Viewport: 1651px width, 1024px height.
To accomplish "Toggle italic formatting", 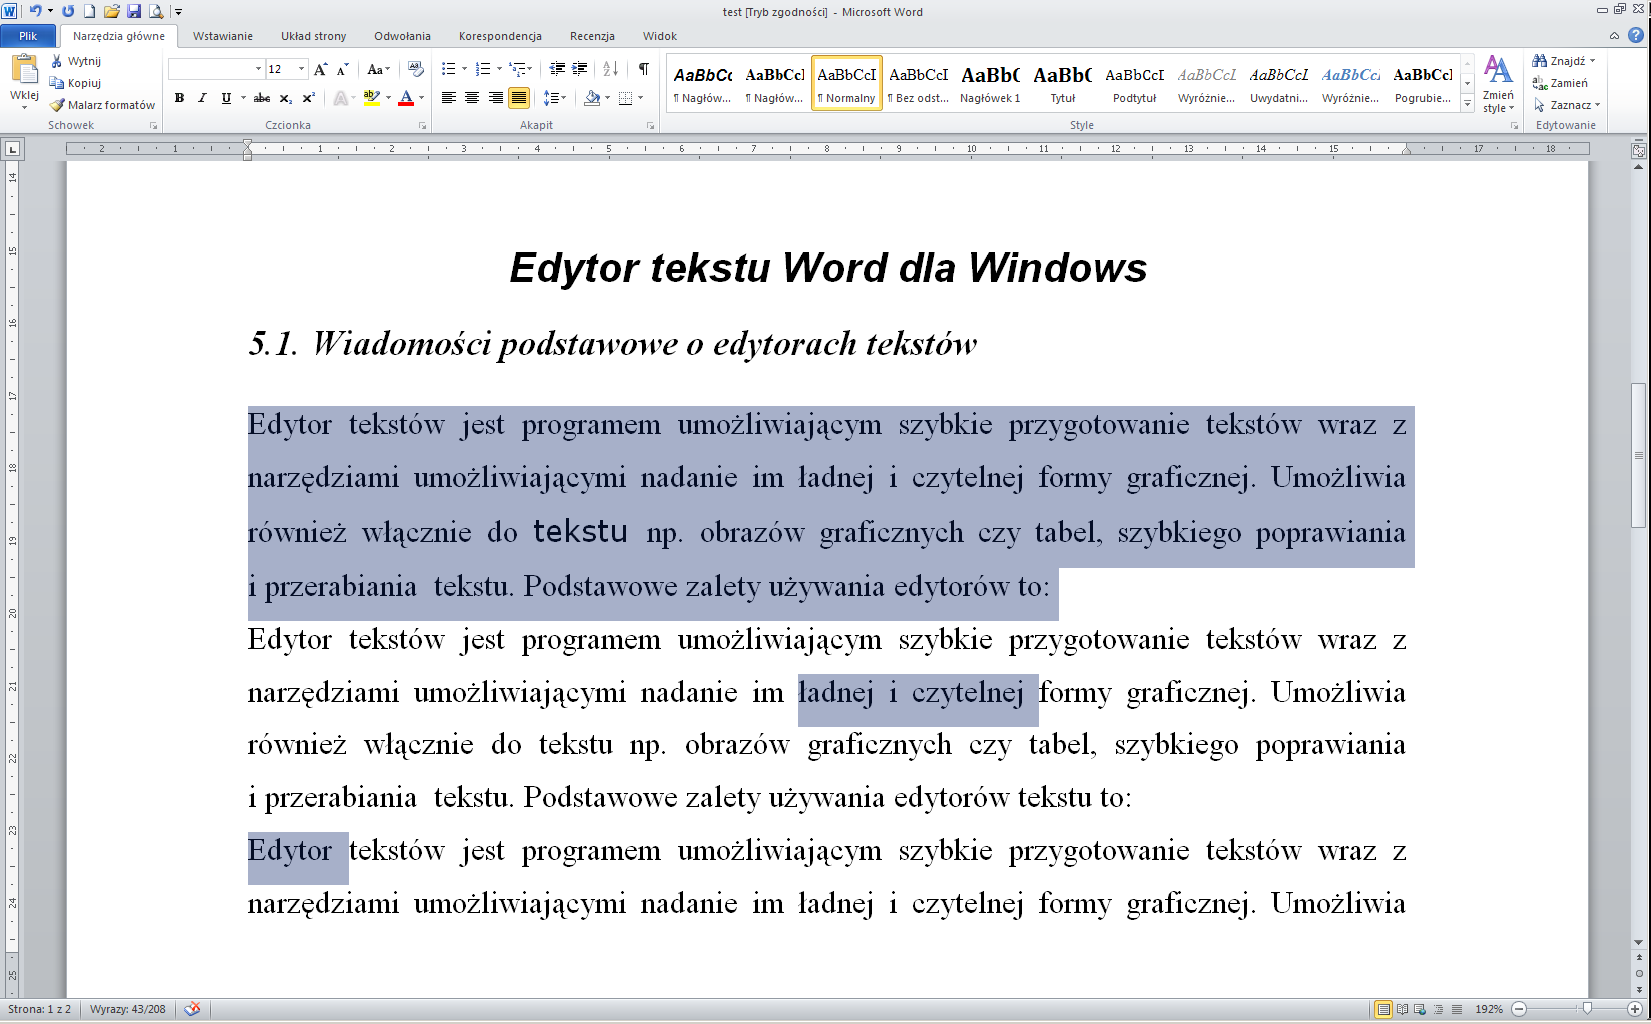I will [202, 98].
